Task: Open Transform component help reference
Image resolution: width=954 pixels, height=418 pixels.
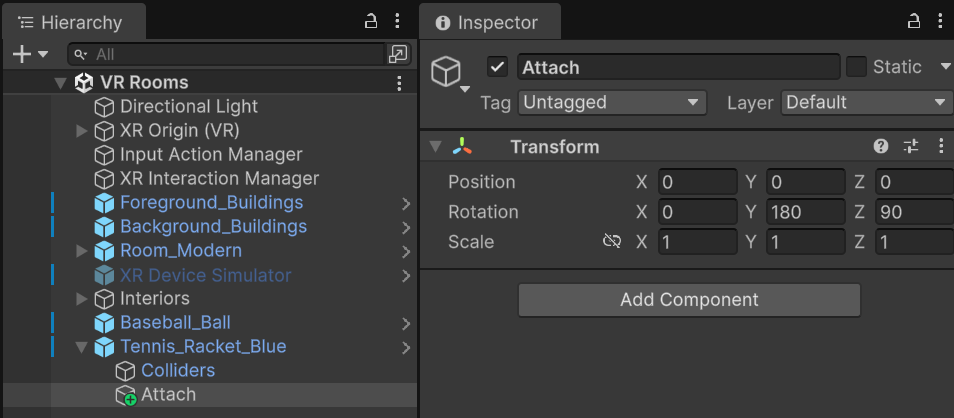Action: click(881, 146)
